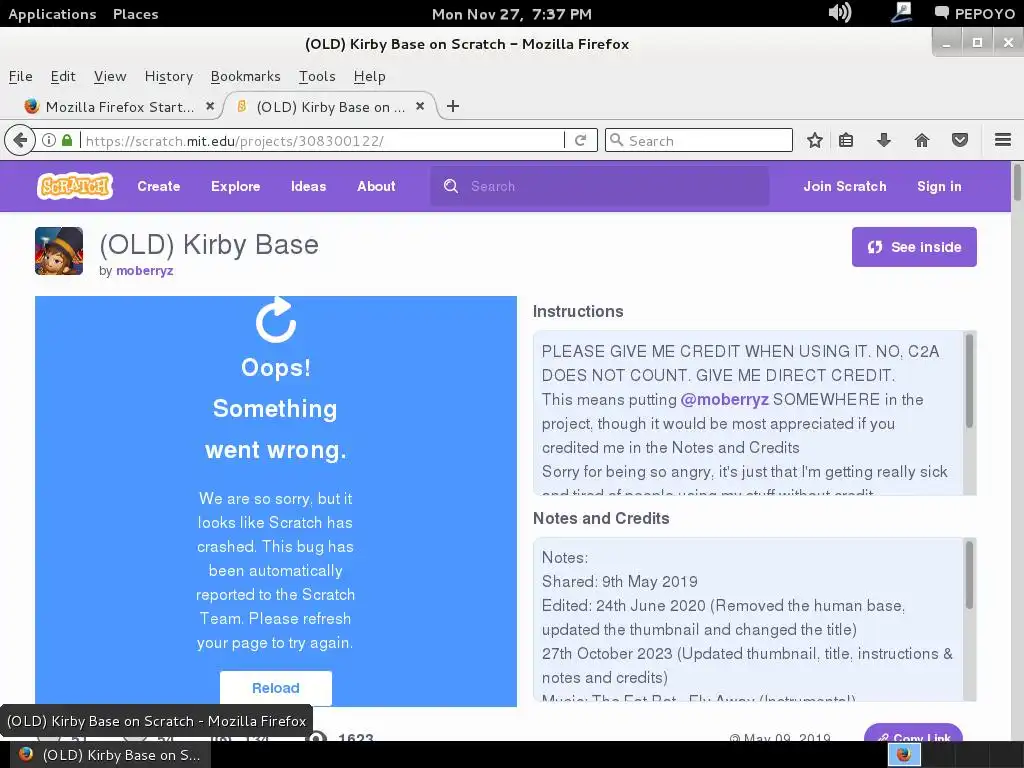The image size is (1024, 768).
Task: Open the Scratch Ideas page
Action: point(308,186)
